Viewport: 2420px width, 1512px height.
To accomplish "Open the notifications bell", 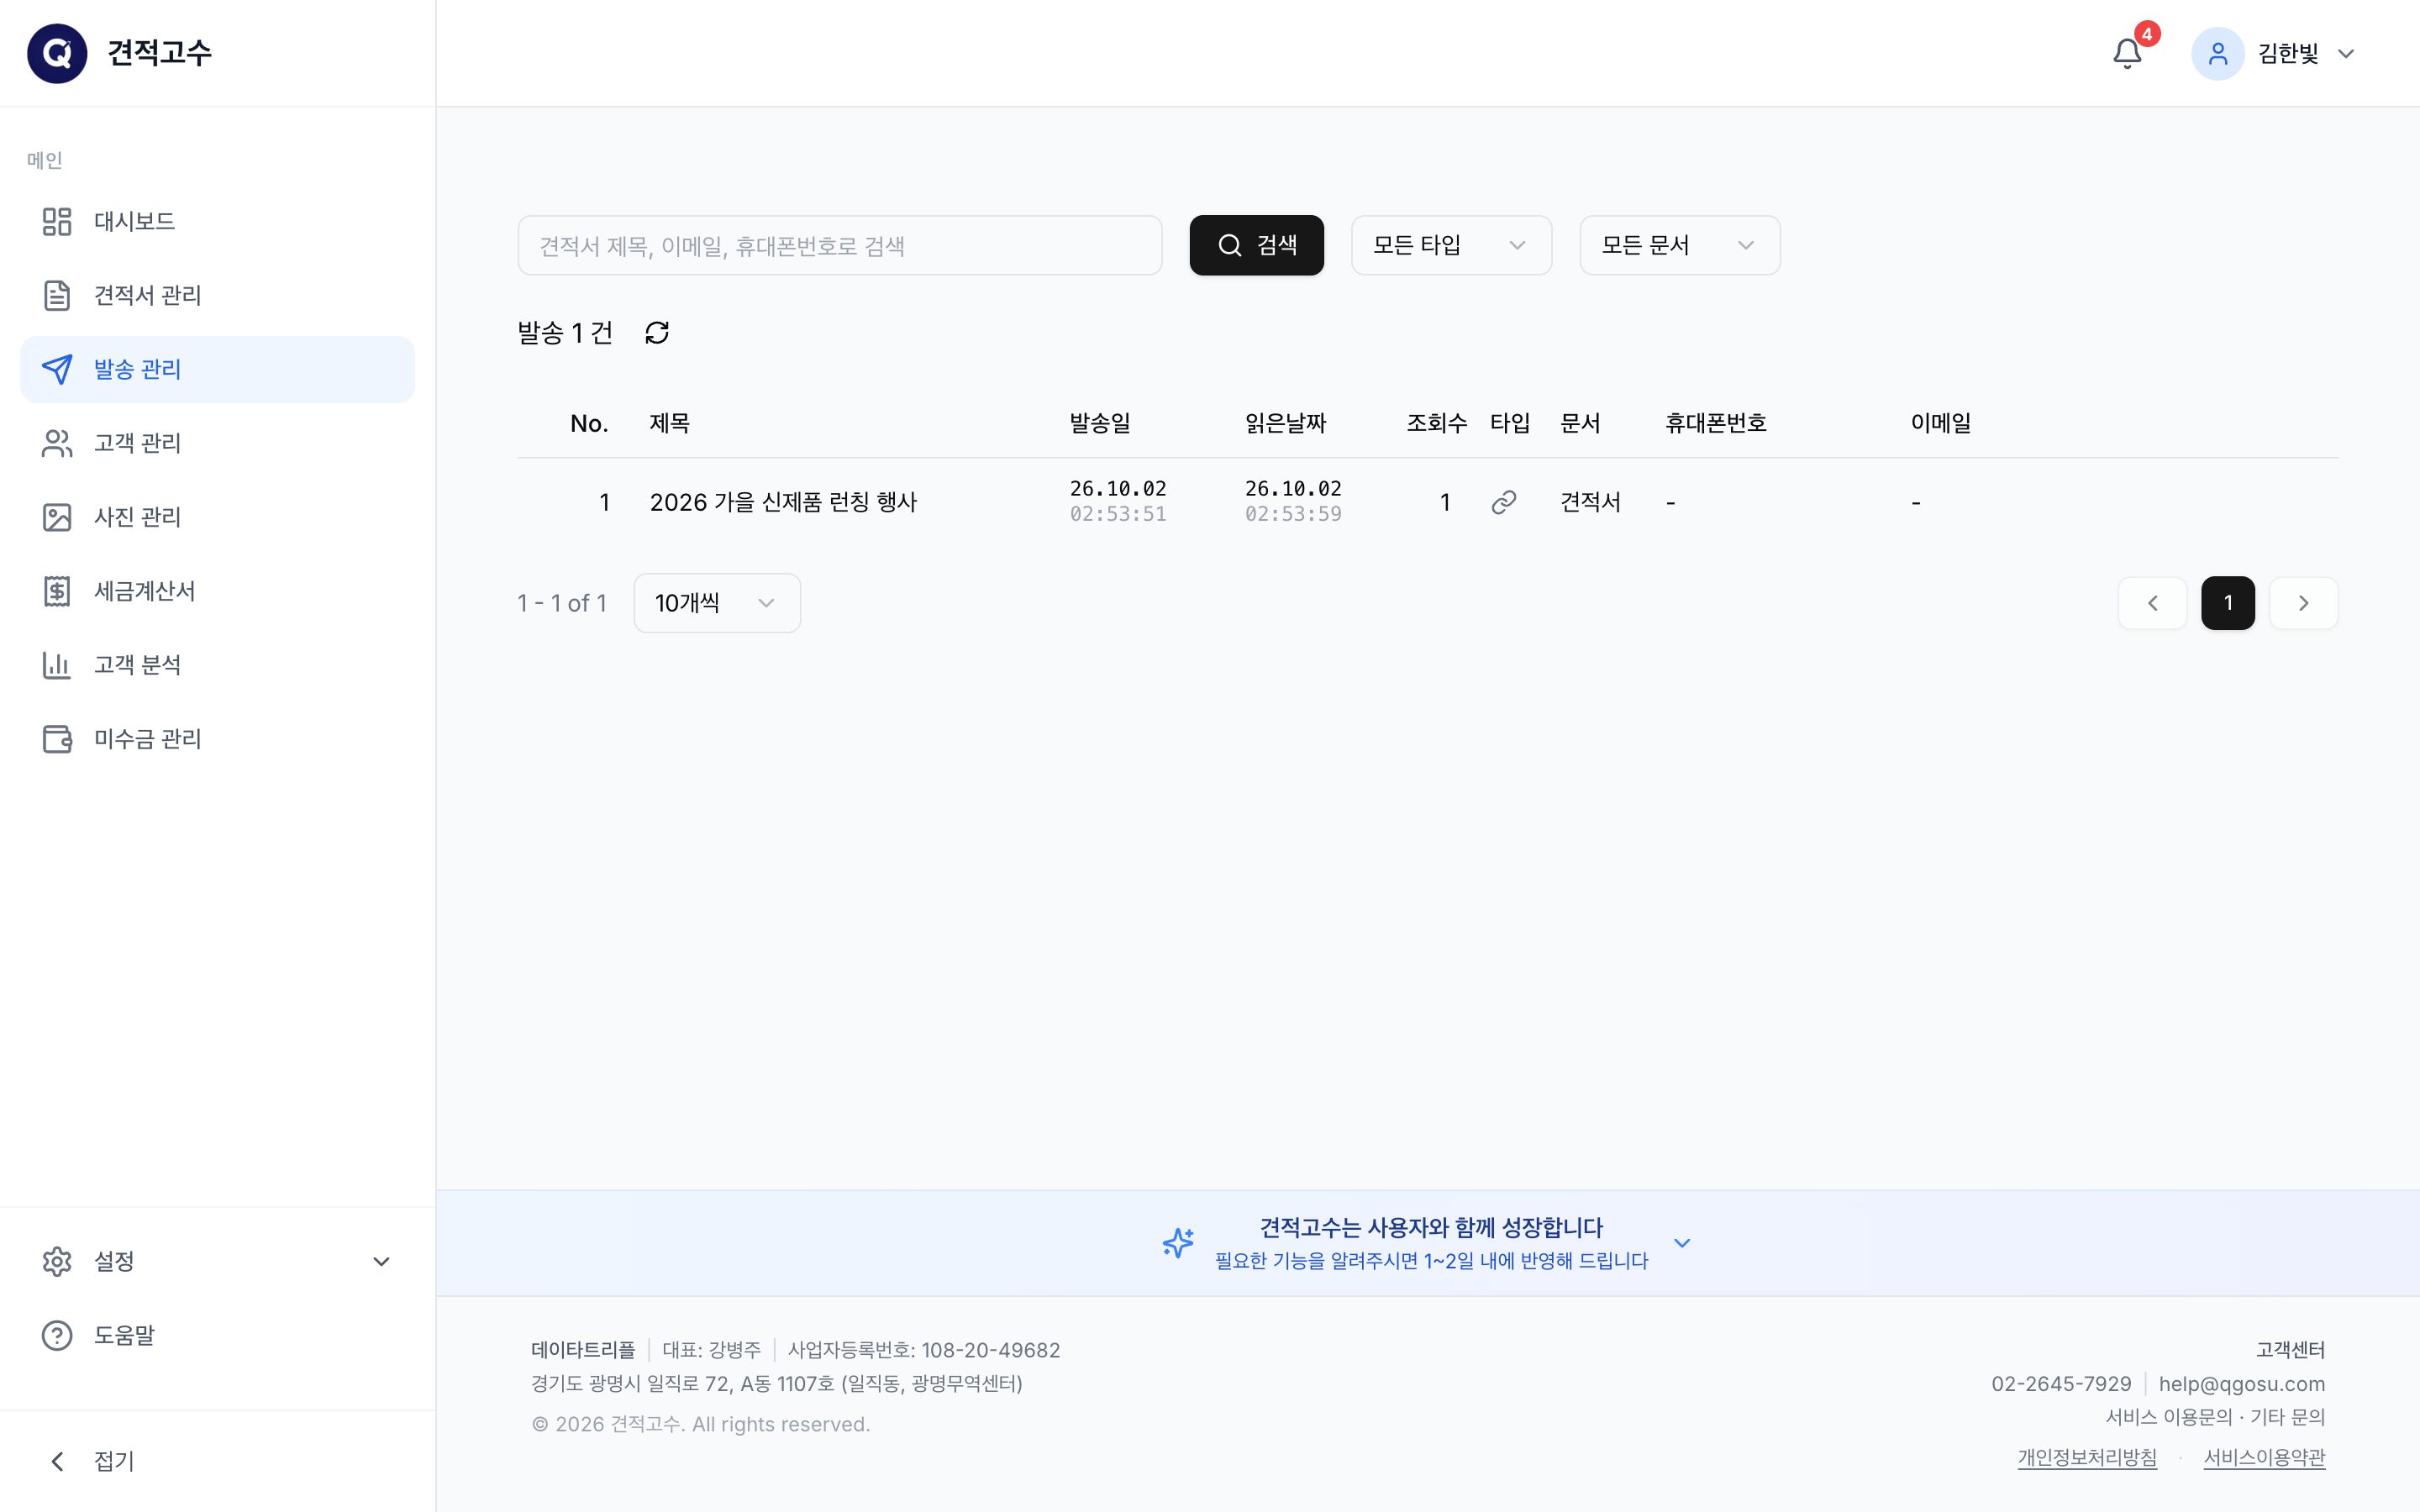I will coord(2127,53).
